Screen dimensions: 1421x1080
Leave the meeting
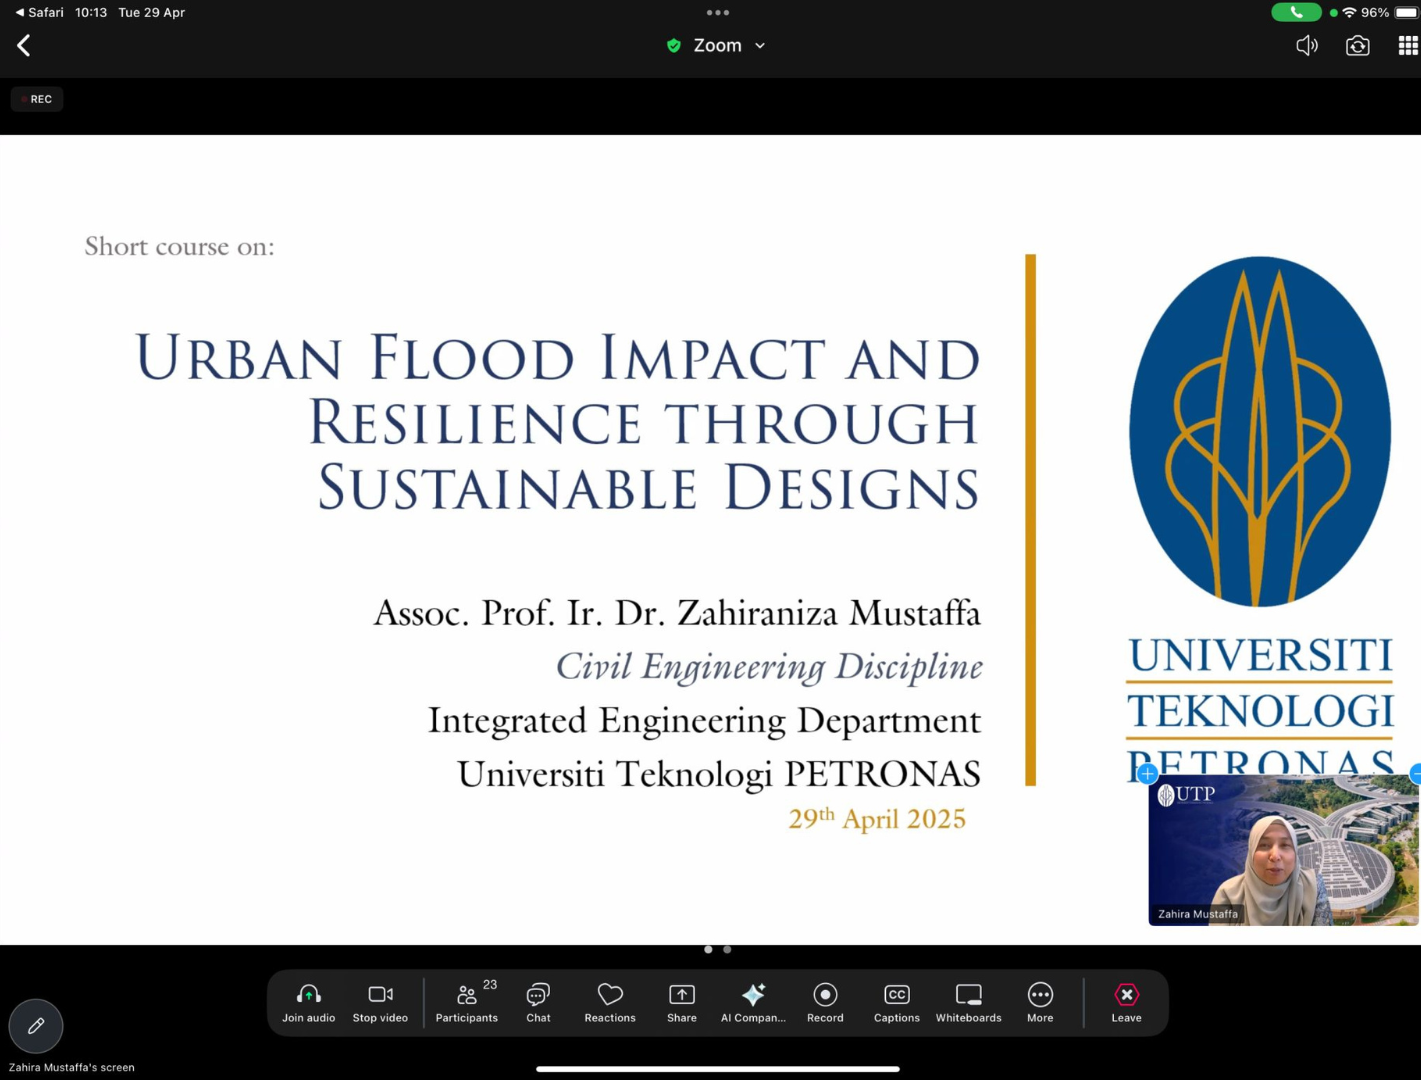(x=1126, y=1003)
